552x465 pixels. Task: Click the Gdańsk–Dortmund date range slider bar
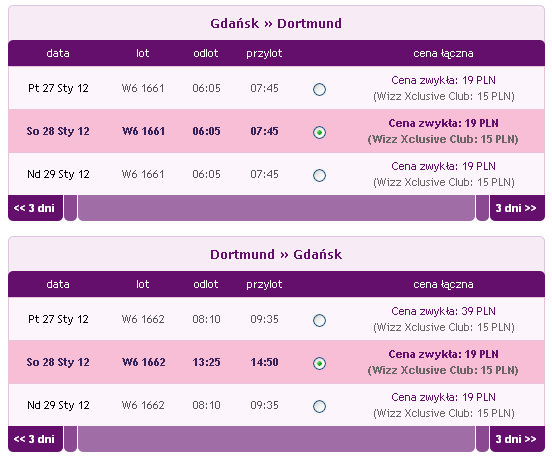(x=276, y=208)
